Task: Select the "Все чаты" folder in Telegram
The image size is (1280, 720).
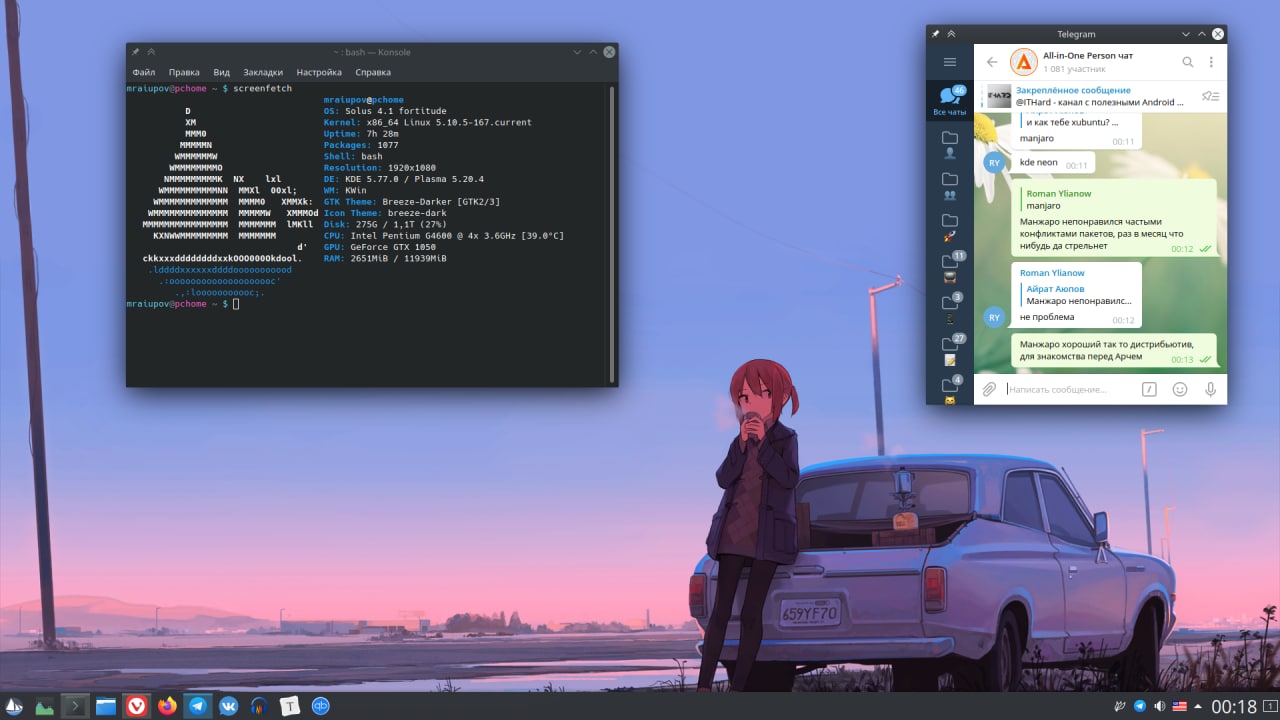Action: pyautogui.click(x=950, y=100)
